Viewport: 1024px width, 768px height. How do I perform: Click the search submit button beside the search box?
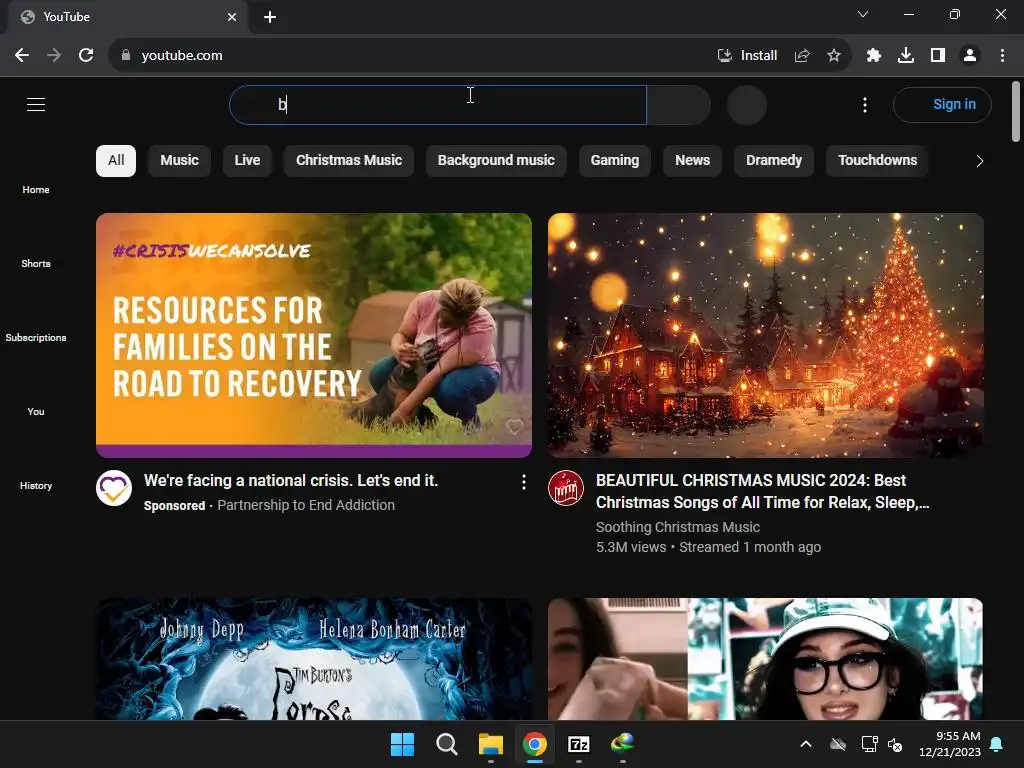point(679,104)
